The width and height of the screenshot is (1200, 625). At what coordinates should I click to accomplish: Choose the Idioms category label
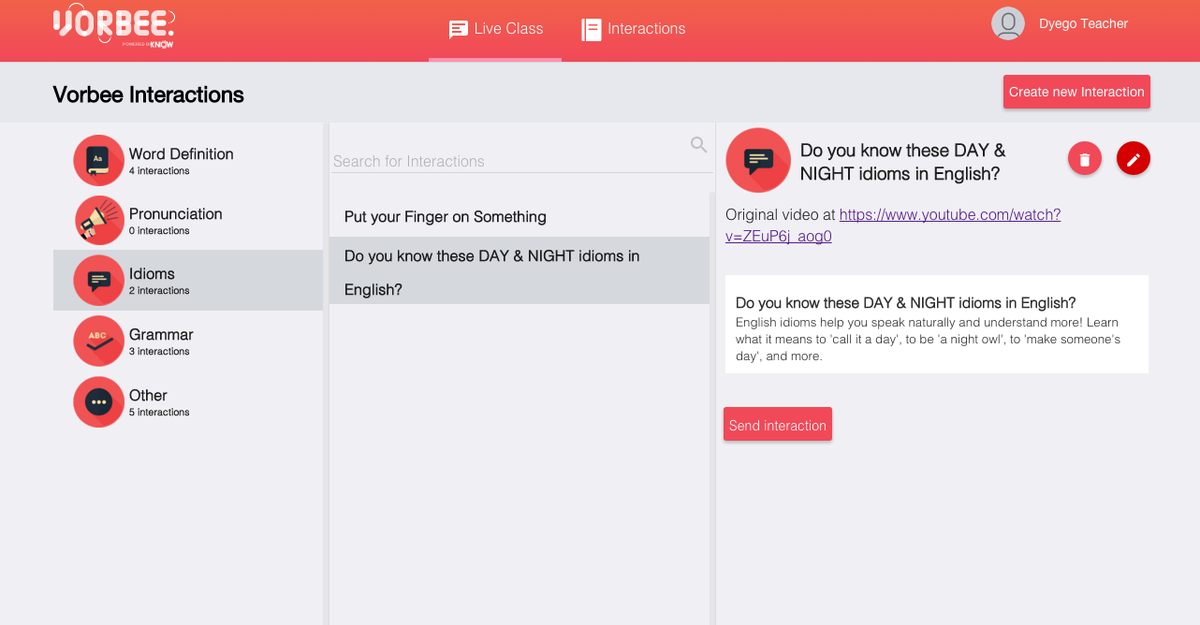[152, 274]
